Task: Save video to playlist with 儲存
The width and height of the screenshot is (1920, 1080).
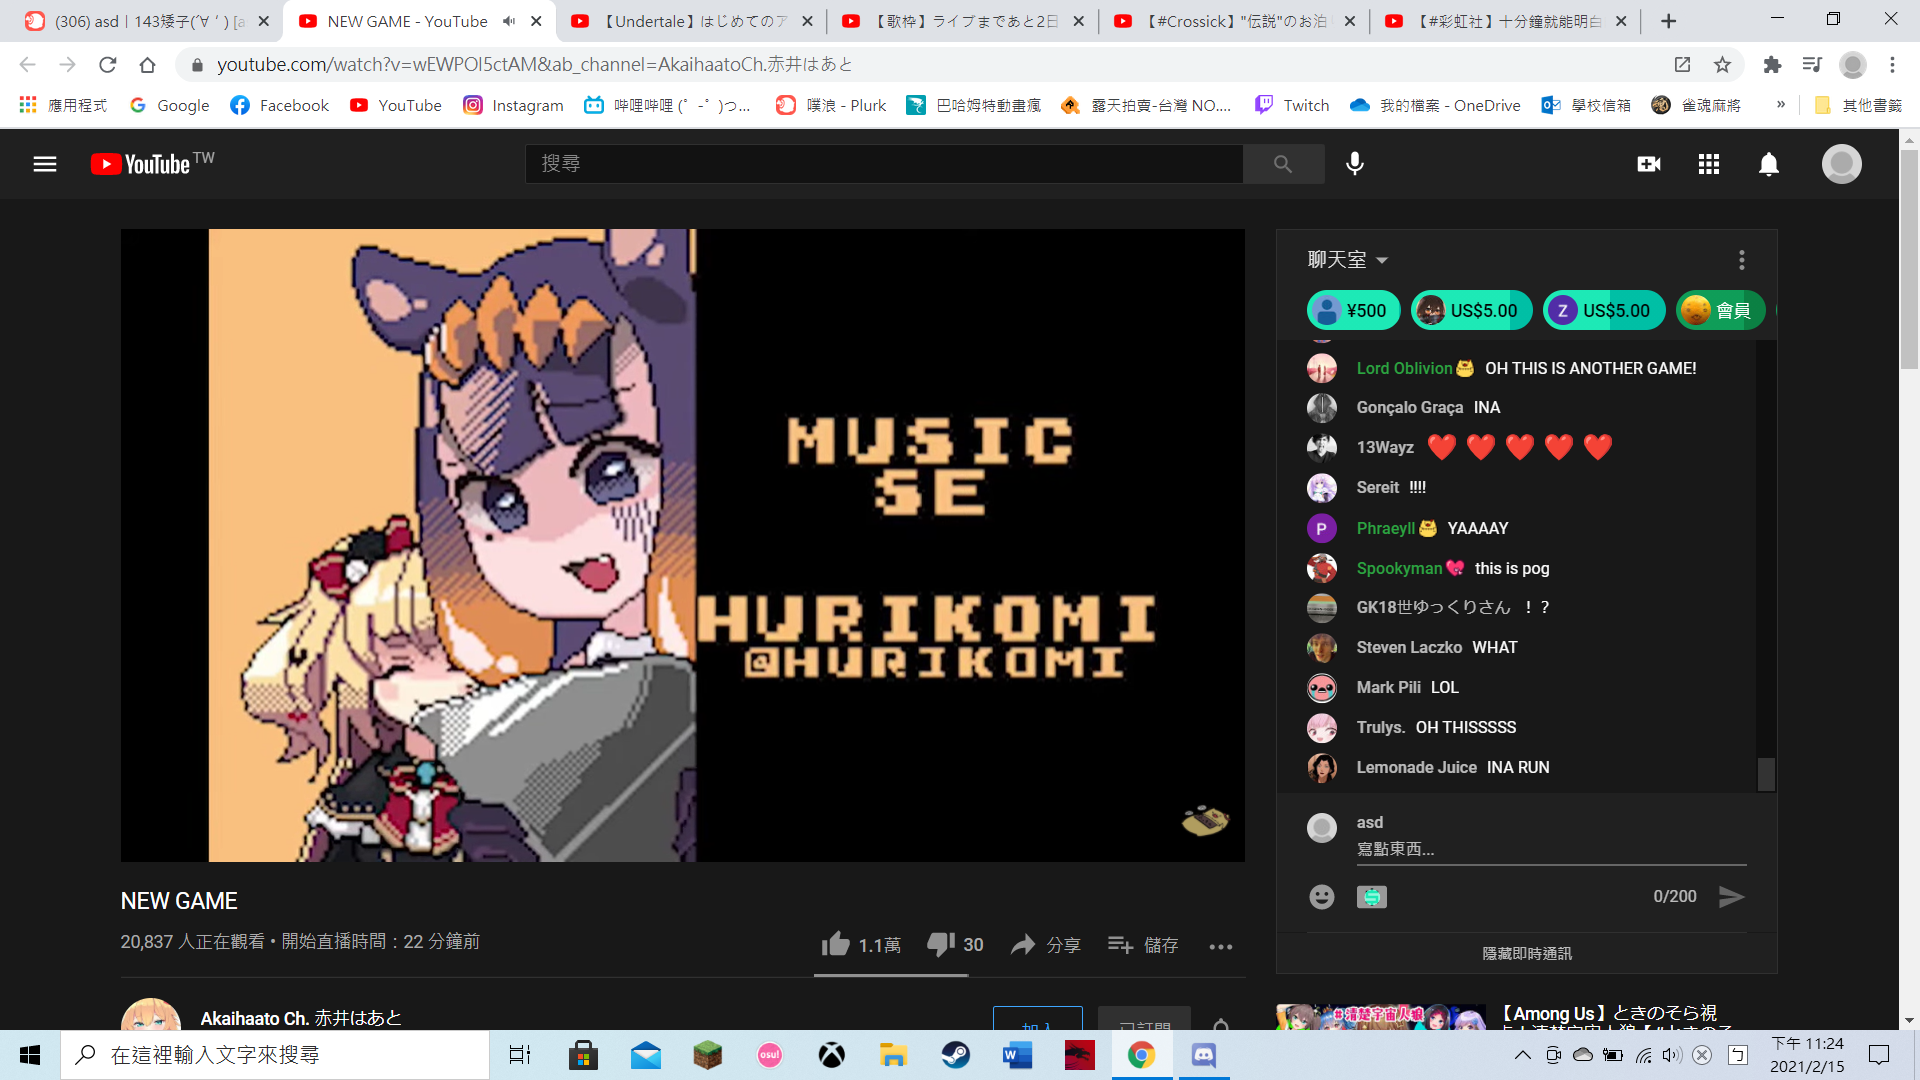Action: [1143, 944]
